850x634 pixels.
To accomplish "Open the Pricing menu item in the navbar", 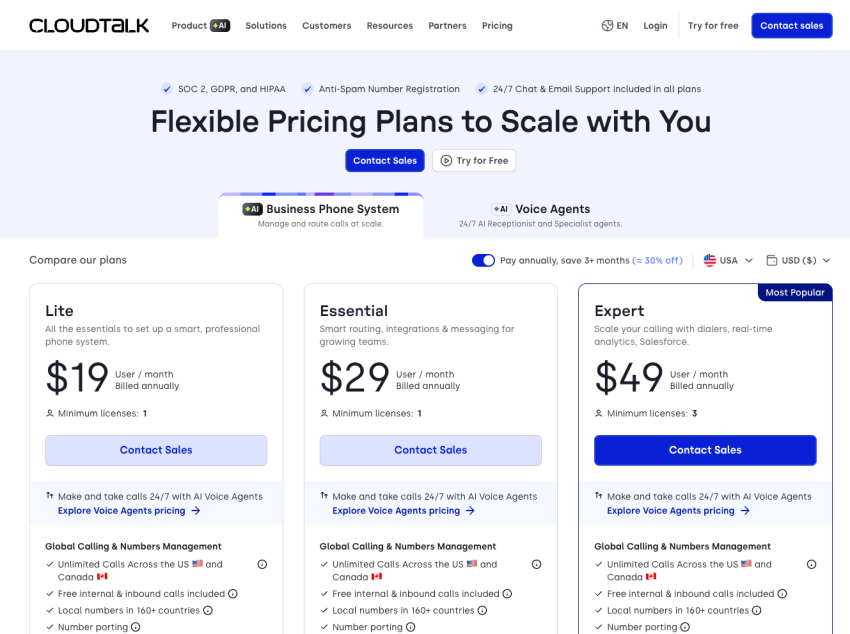I will point(497,25).
